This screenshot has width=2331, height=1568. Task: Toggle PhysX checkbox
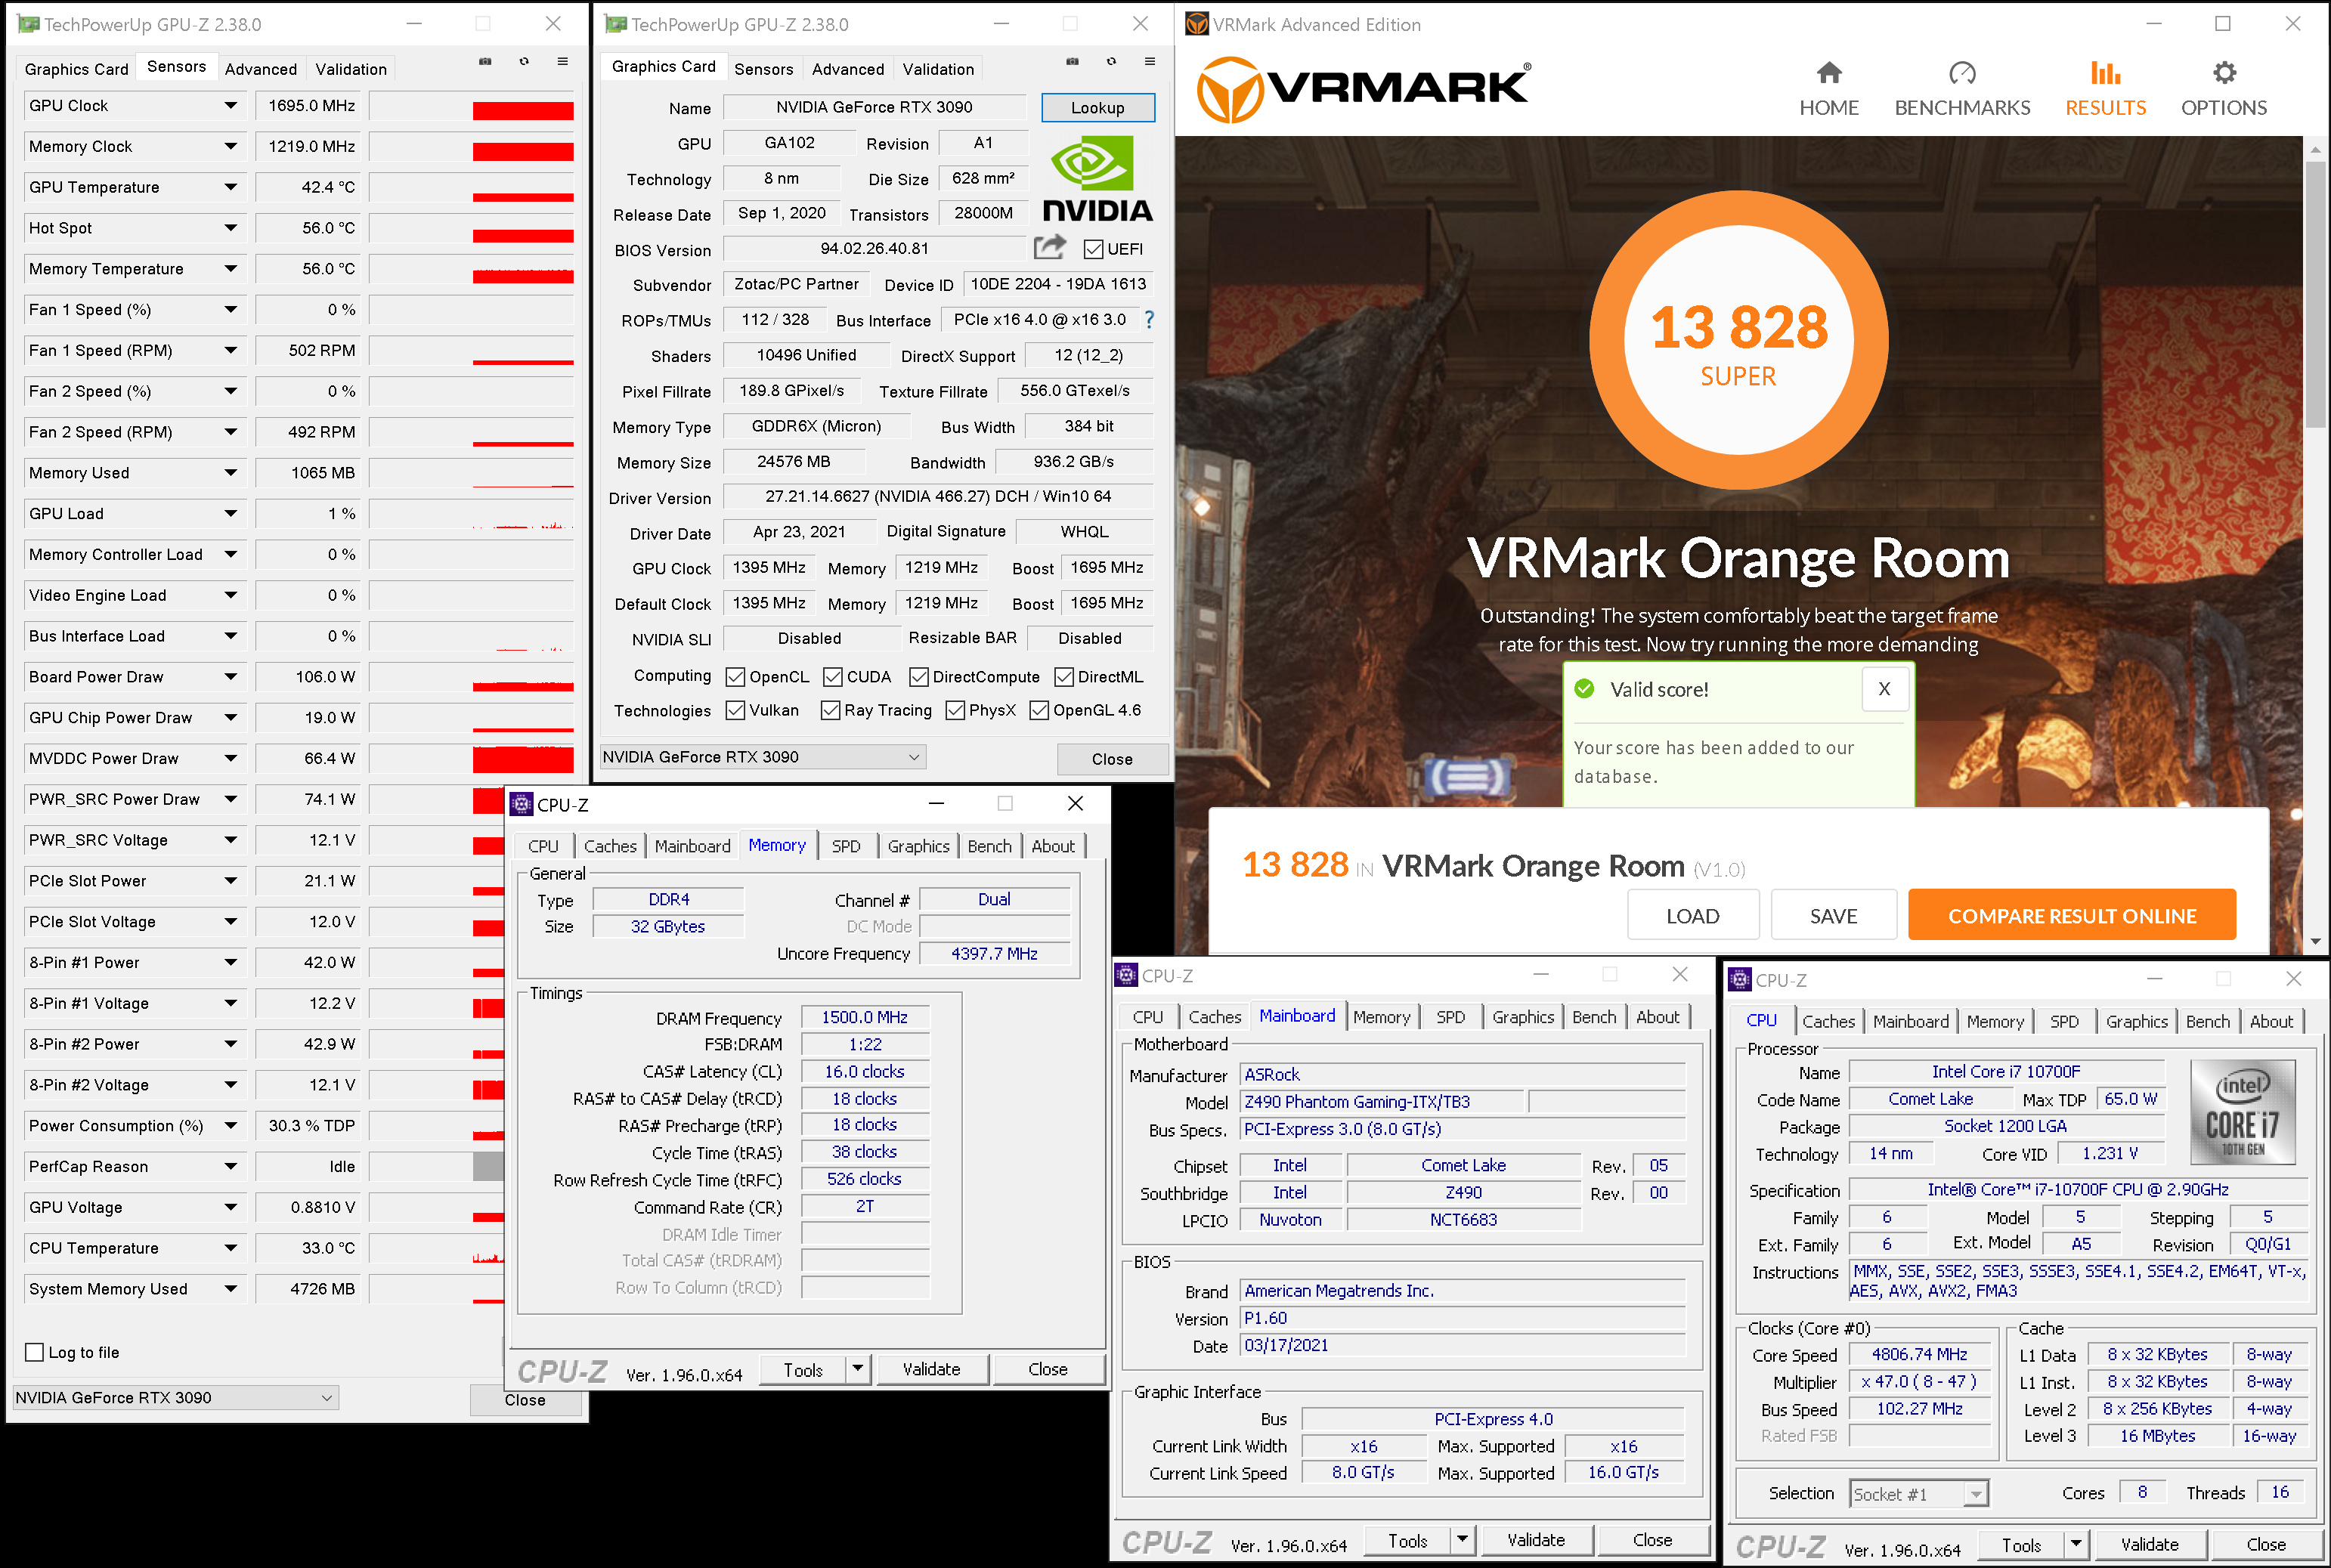point(954,710)
